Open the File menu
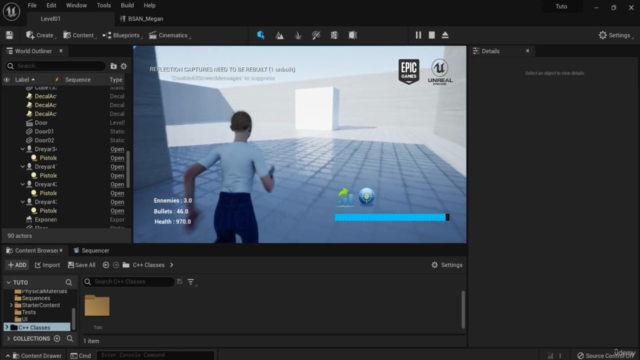The width and height of the screenshot is (640, 360). 32,5
